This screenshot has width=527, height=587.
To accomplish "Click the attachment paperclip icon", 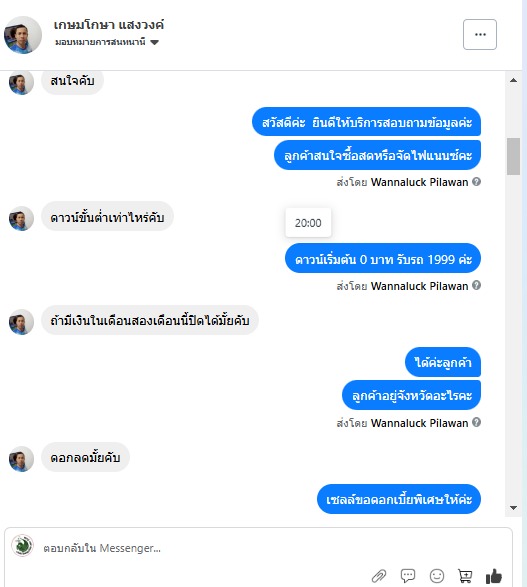I will tap(379, 575).
